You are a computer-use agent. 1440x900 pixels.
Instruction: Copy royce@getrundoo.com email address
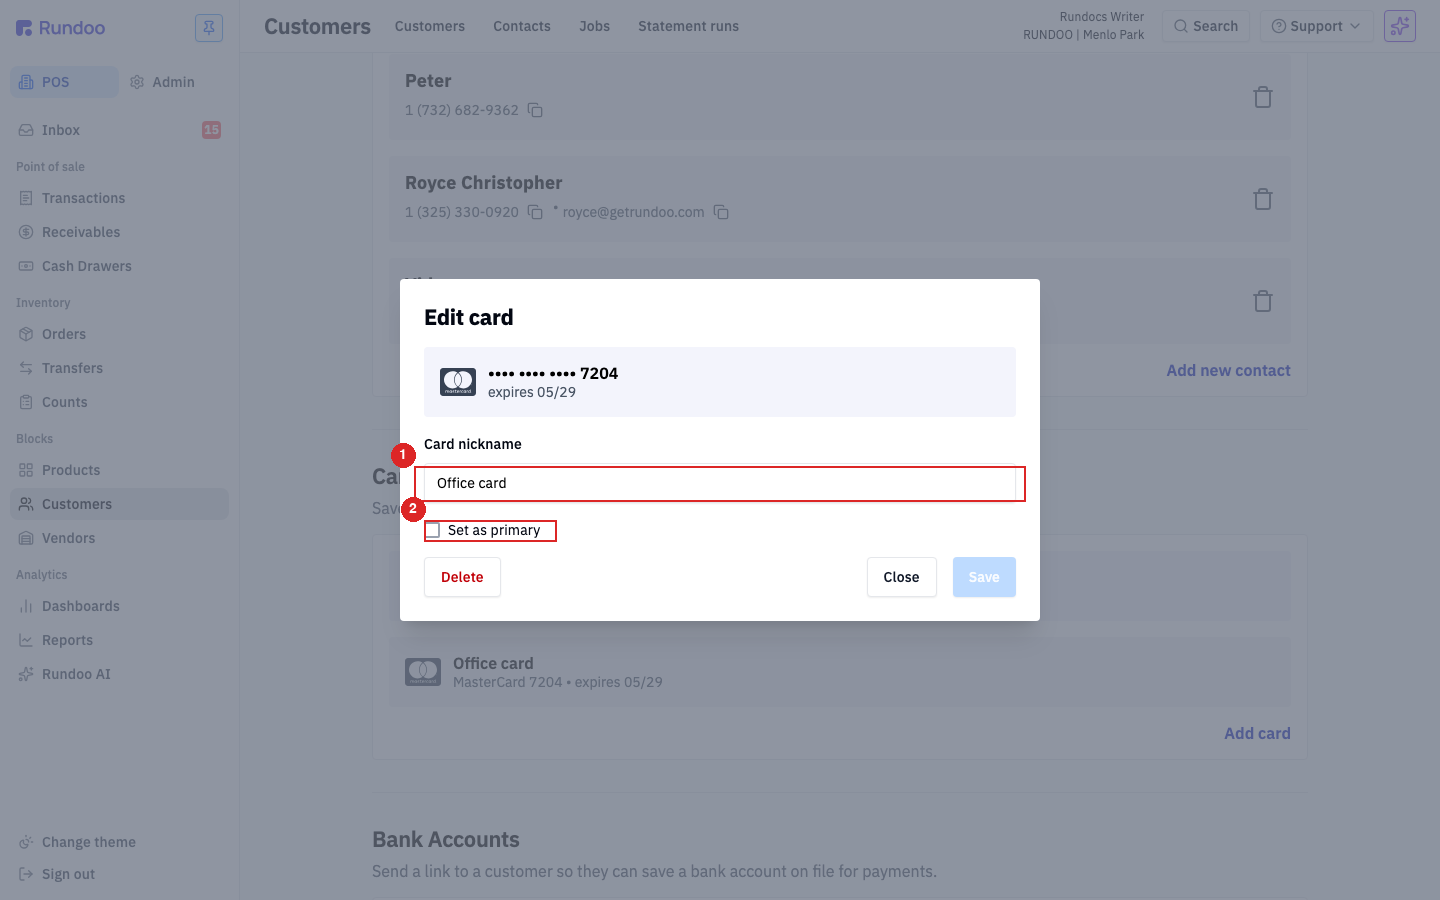click(x=721, y=212)
